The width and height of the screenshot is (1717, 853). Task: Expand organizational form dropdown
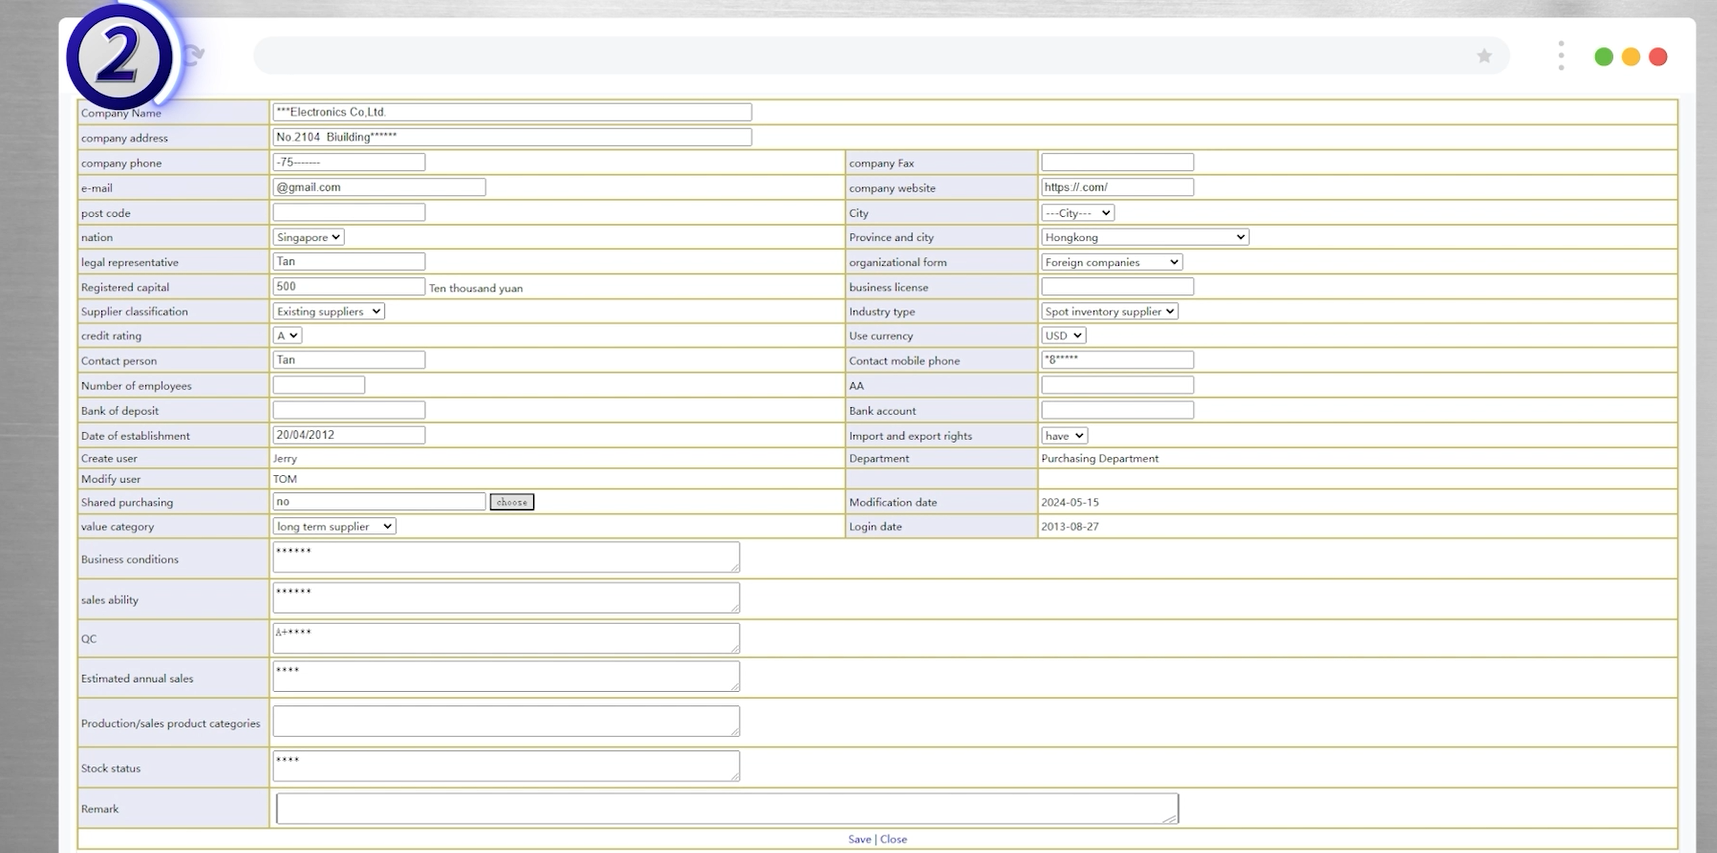(1111, 262)
